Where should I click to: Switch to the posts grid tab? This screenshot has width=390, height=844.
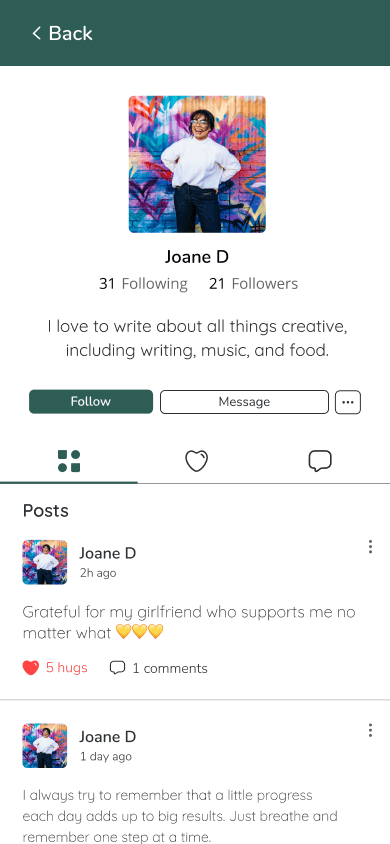click(x=69, y=461)
